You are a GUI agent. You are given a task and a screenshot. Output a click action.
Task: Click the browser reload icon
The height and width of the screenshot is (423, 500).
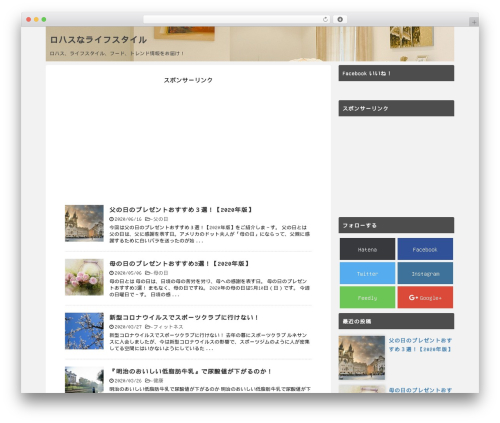click(325, 19)
